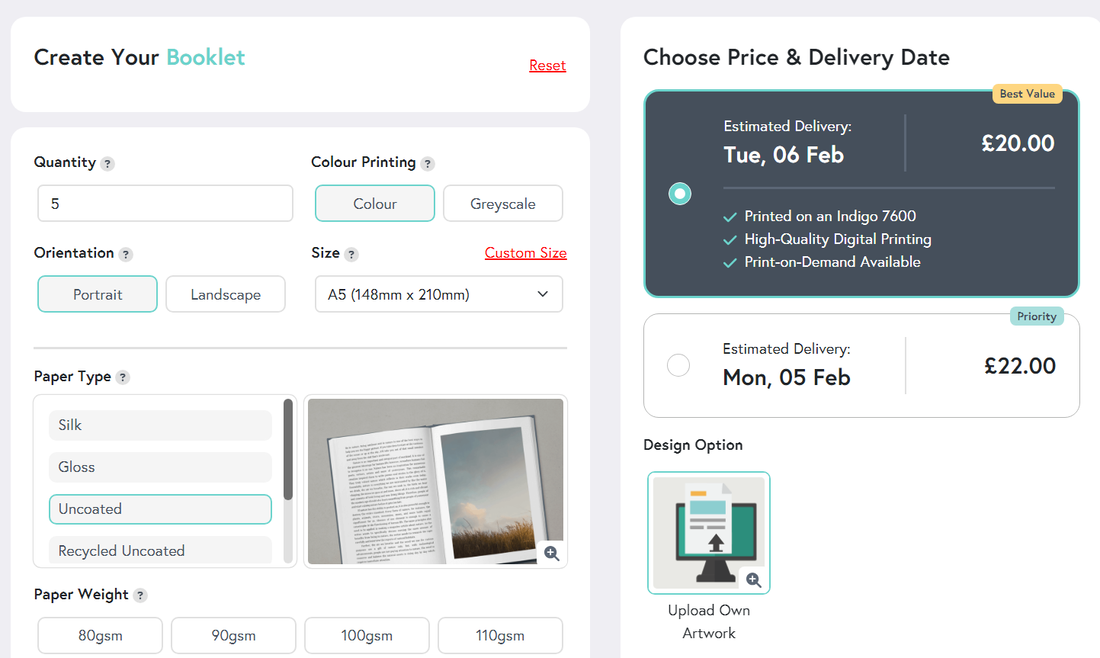This screenshot has height=658, width=1100.
Task: Show the Paper Type help icon
Action: [x=123, y=378]
